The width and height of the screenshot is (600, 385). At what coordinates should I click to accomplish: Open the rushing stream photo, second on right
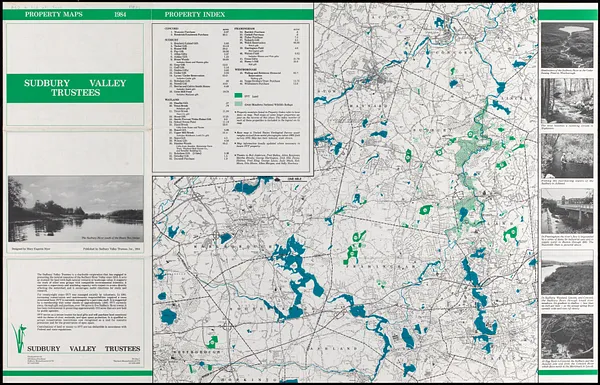(x=567, y=101)
